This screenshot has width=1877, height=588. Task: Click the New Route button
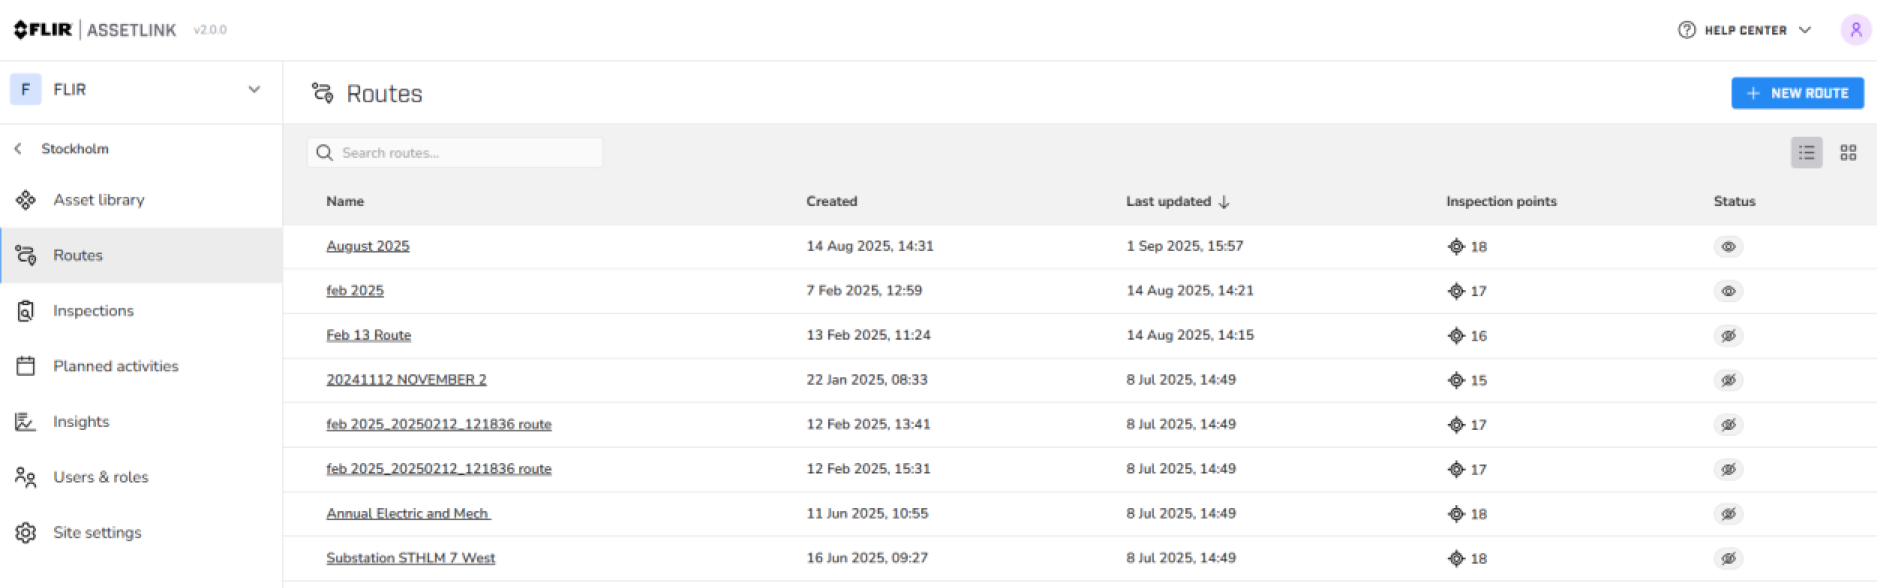pyautogui.click(x=1796, y=93)
